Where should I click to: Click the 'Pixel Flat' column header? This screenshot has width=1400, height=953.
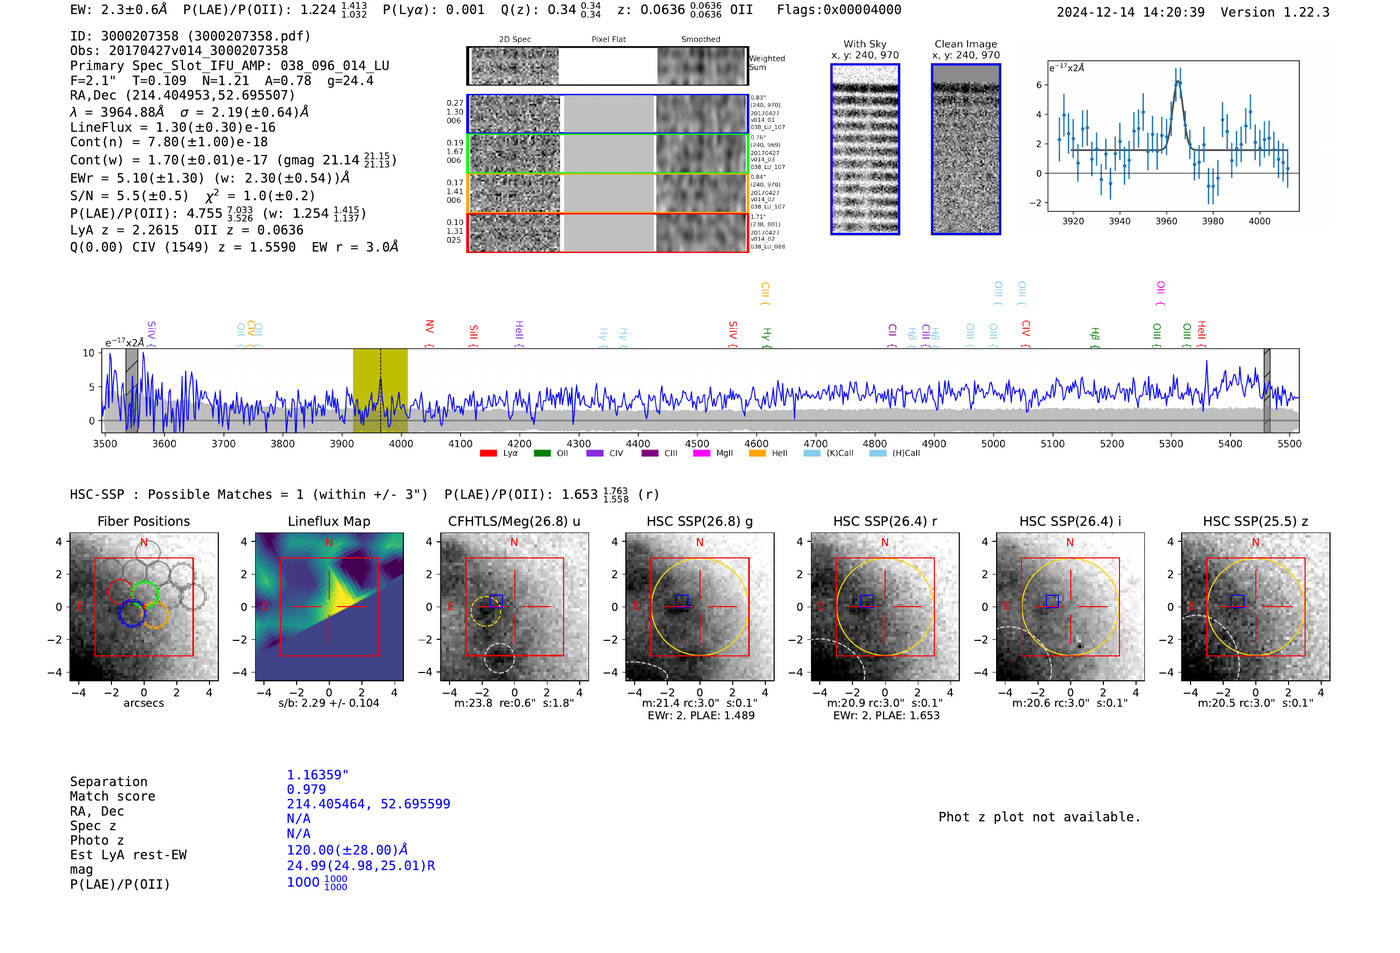point(608,40)
